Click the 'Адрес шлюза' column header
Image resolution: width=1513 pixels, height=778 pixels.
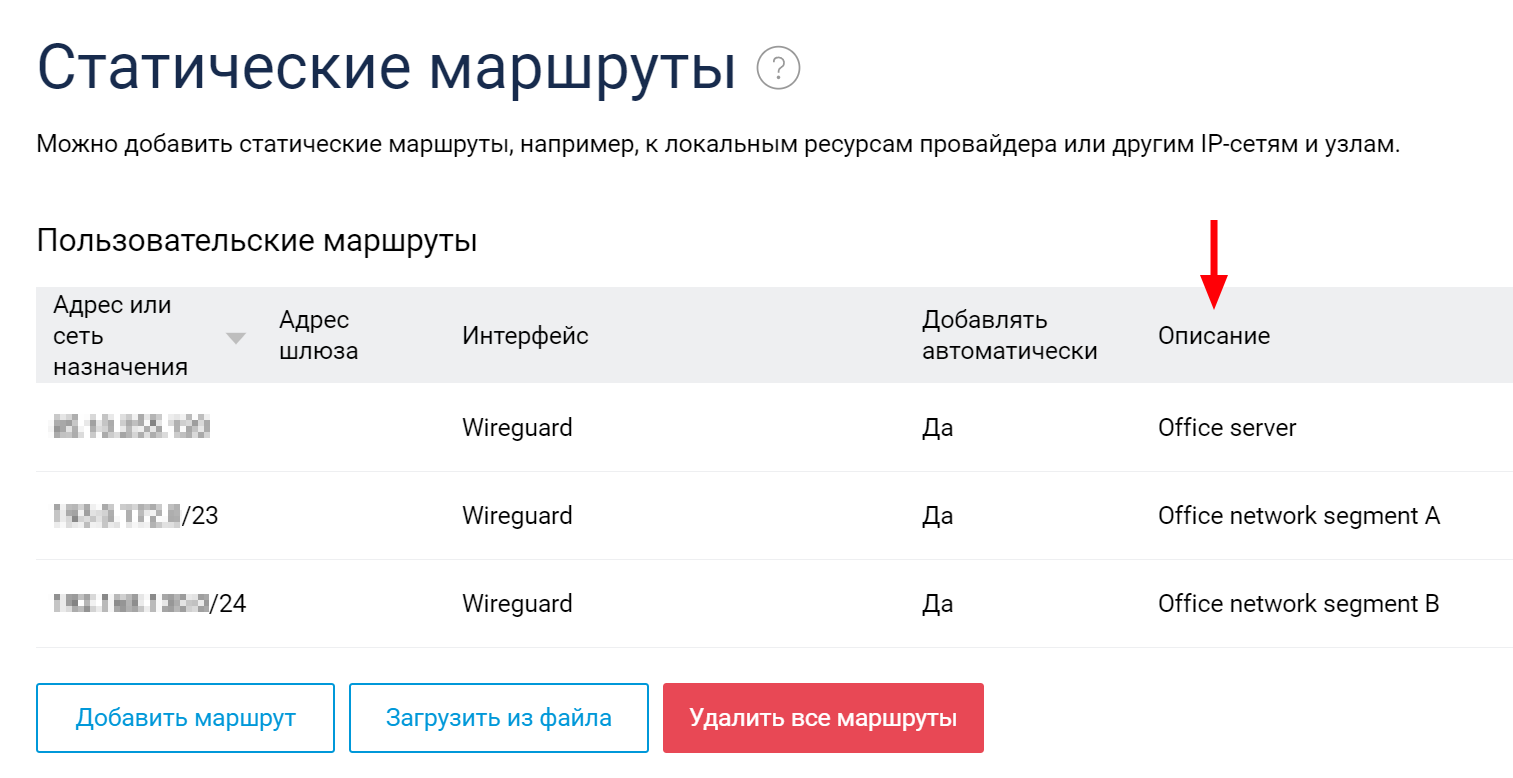(x=318, y=336)
